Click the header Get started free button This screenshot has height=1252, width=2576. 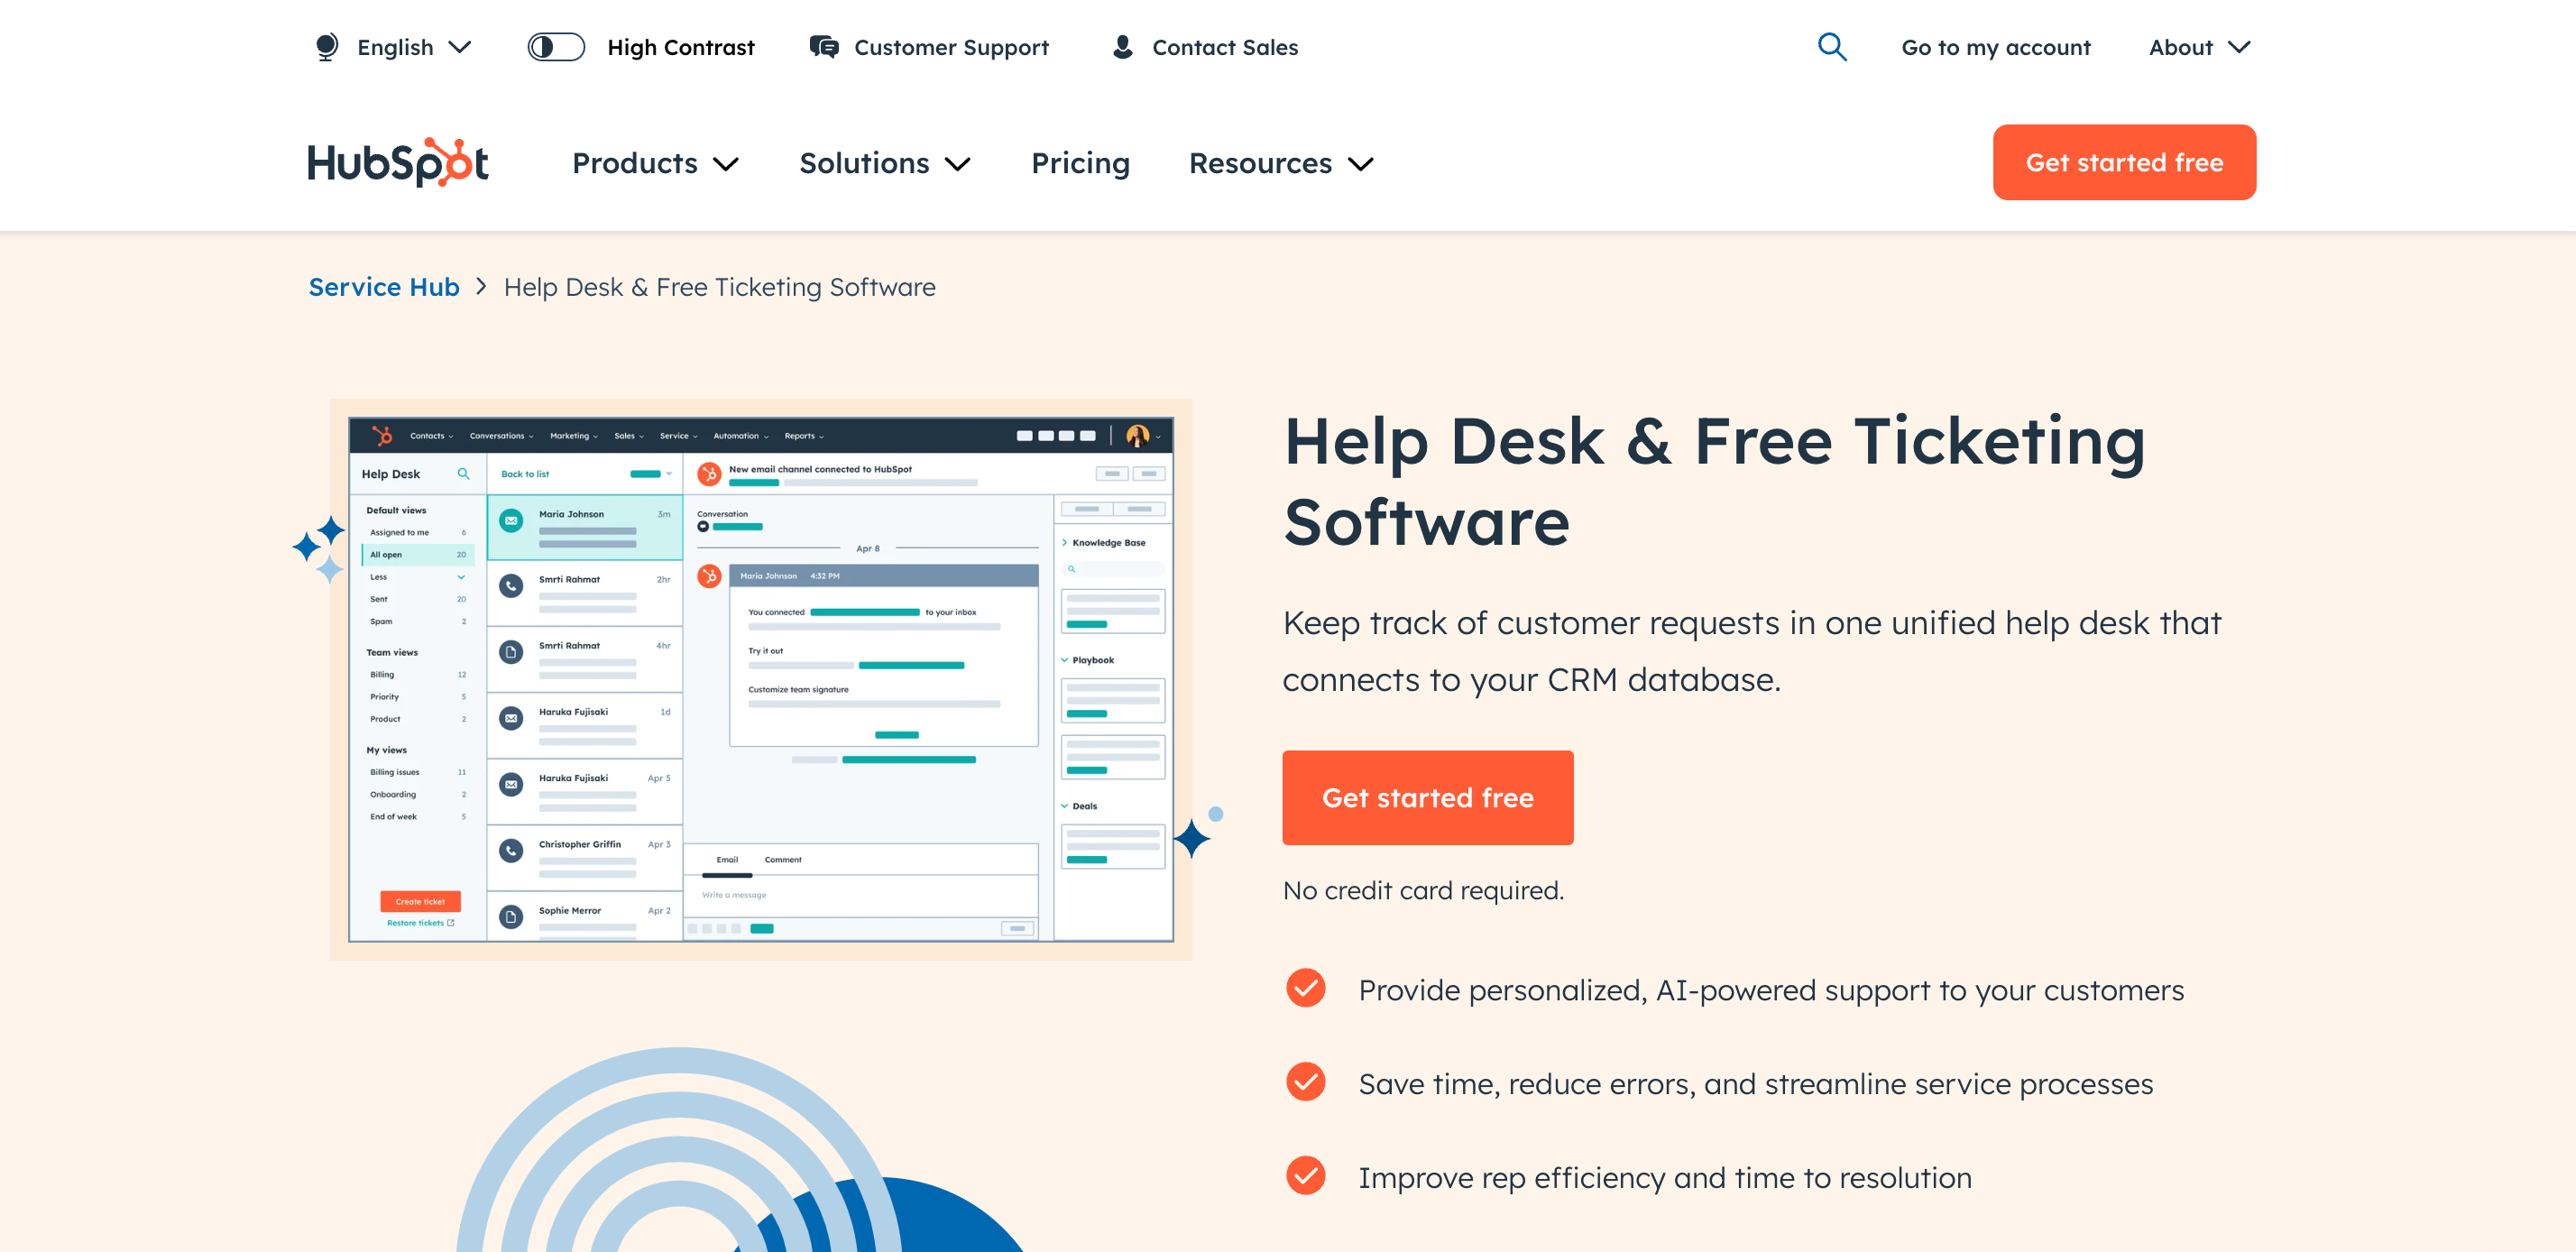2123,162
